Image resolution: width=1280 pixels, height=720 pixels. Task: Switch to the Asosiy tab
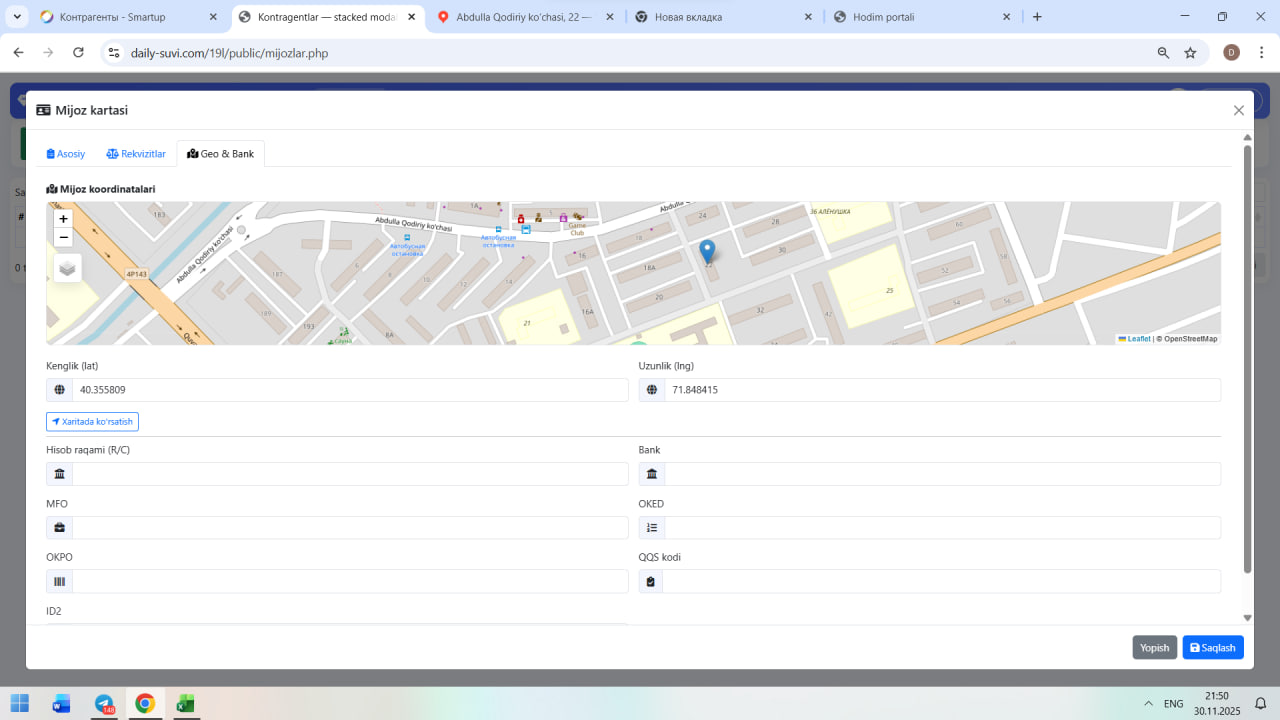tap(66, 154)
